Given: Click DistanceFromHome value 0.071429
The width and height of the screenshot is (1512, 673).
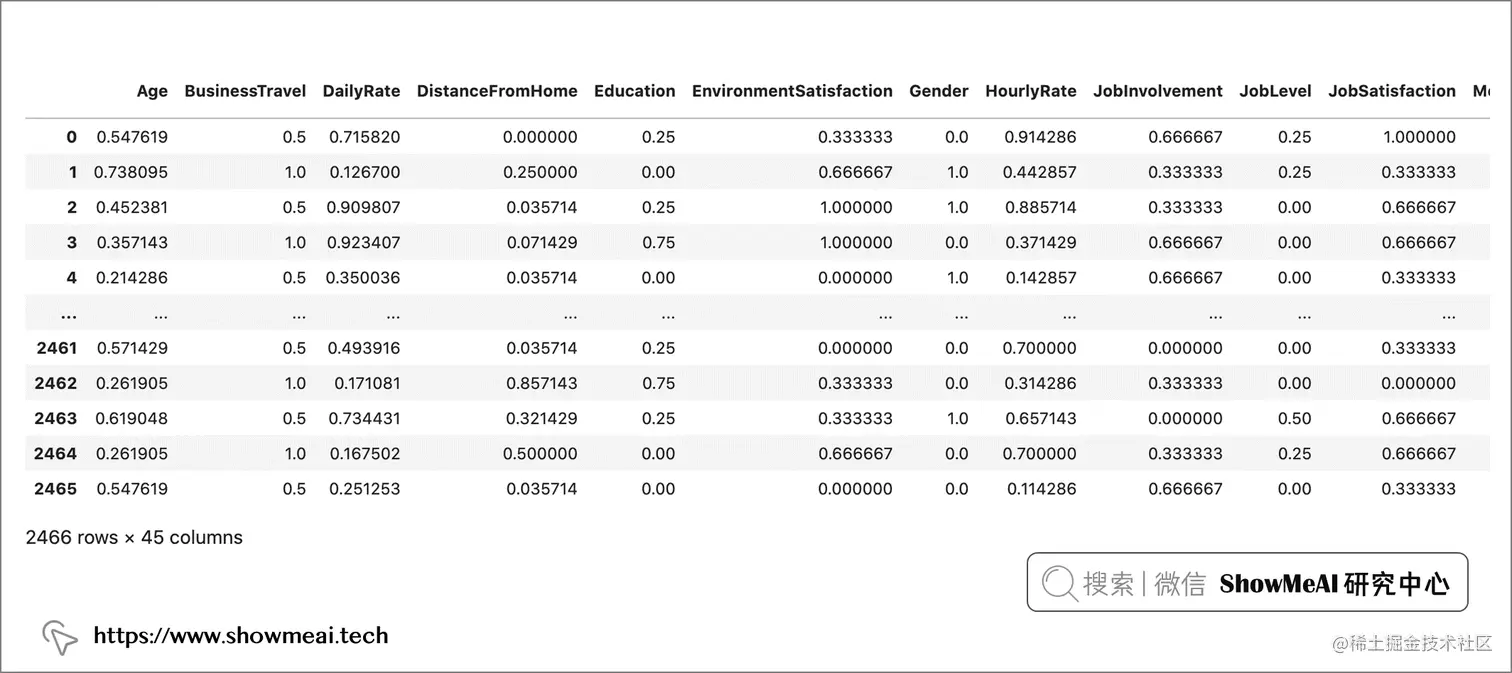Looking at the screenshot, I should (x=541, y=242).
